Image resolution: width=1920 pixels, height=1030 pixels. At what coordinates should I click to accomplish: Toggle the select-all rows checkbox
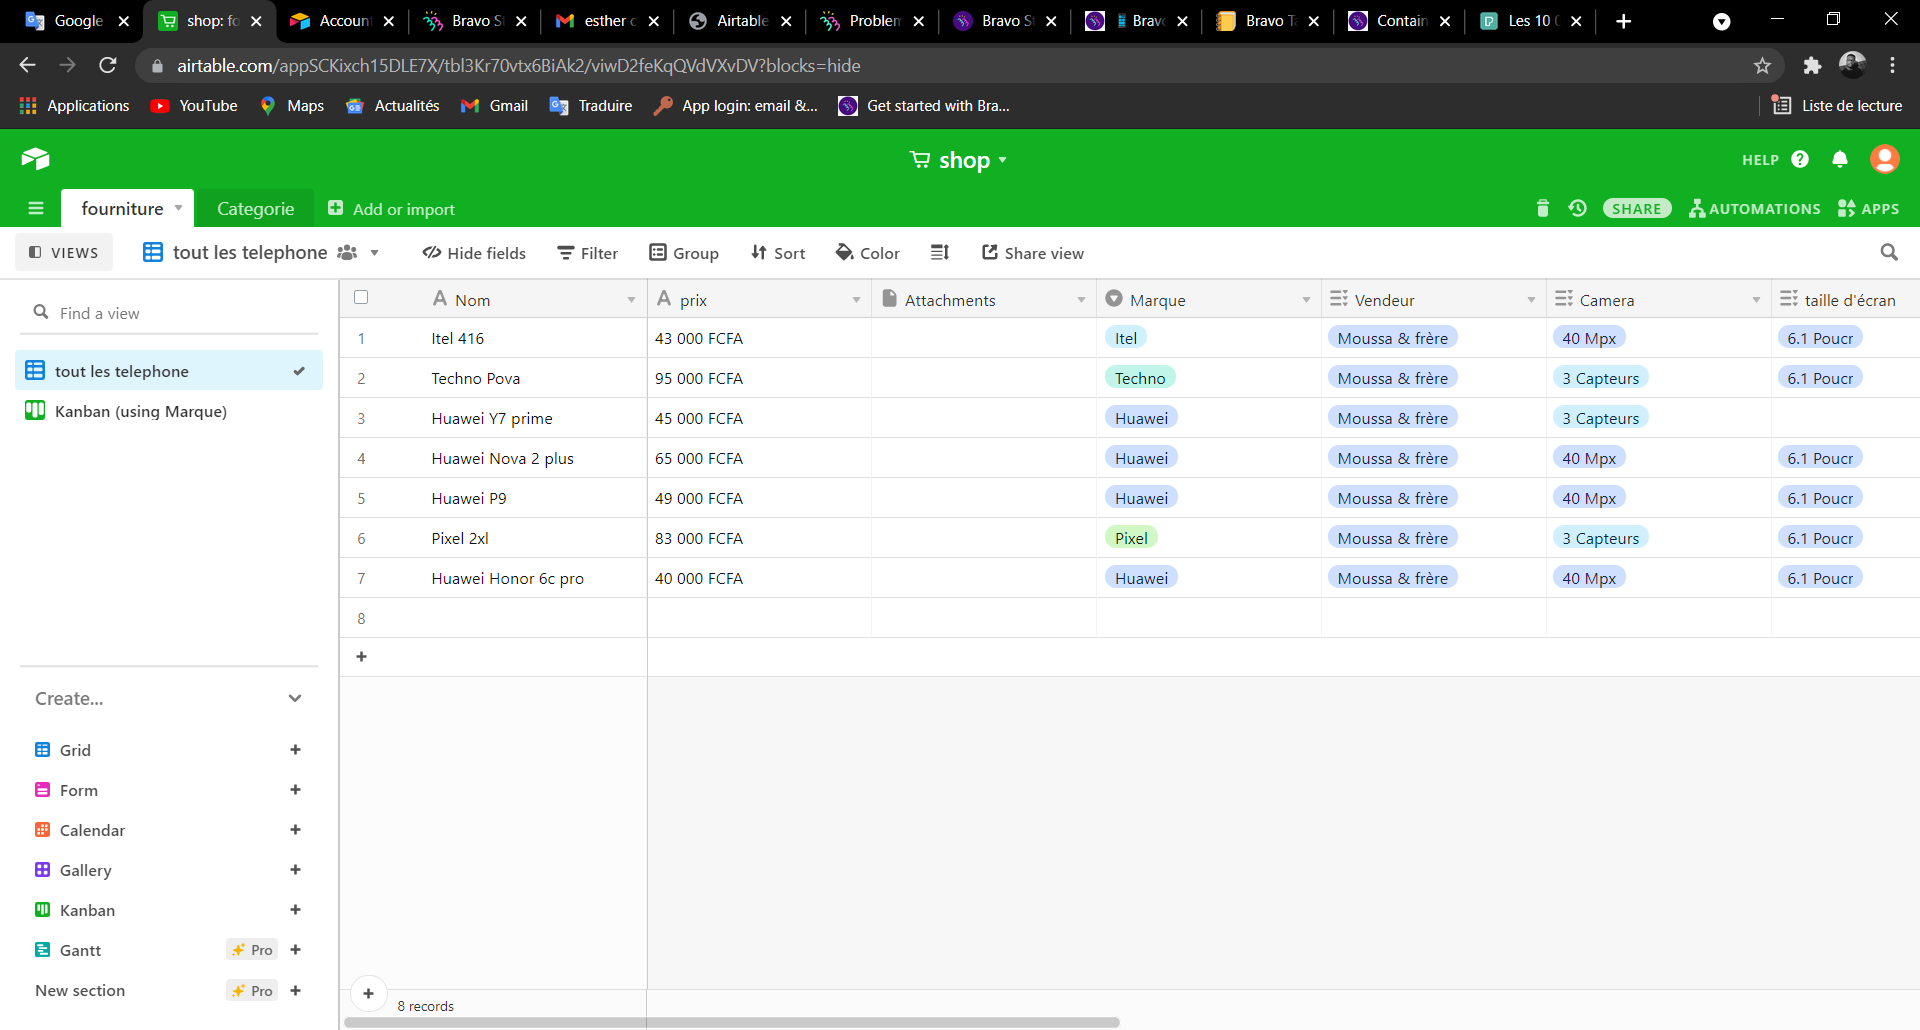coord(361,298)
